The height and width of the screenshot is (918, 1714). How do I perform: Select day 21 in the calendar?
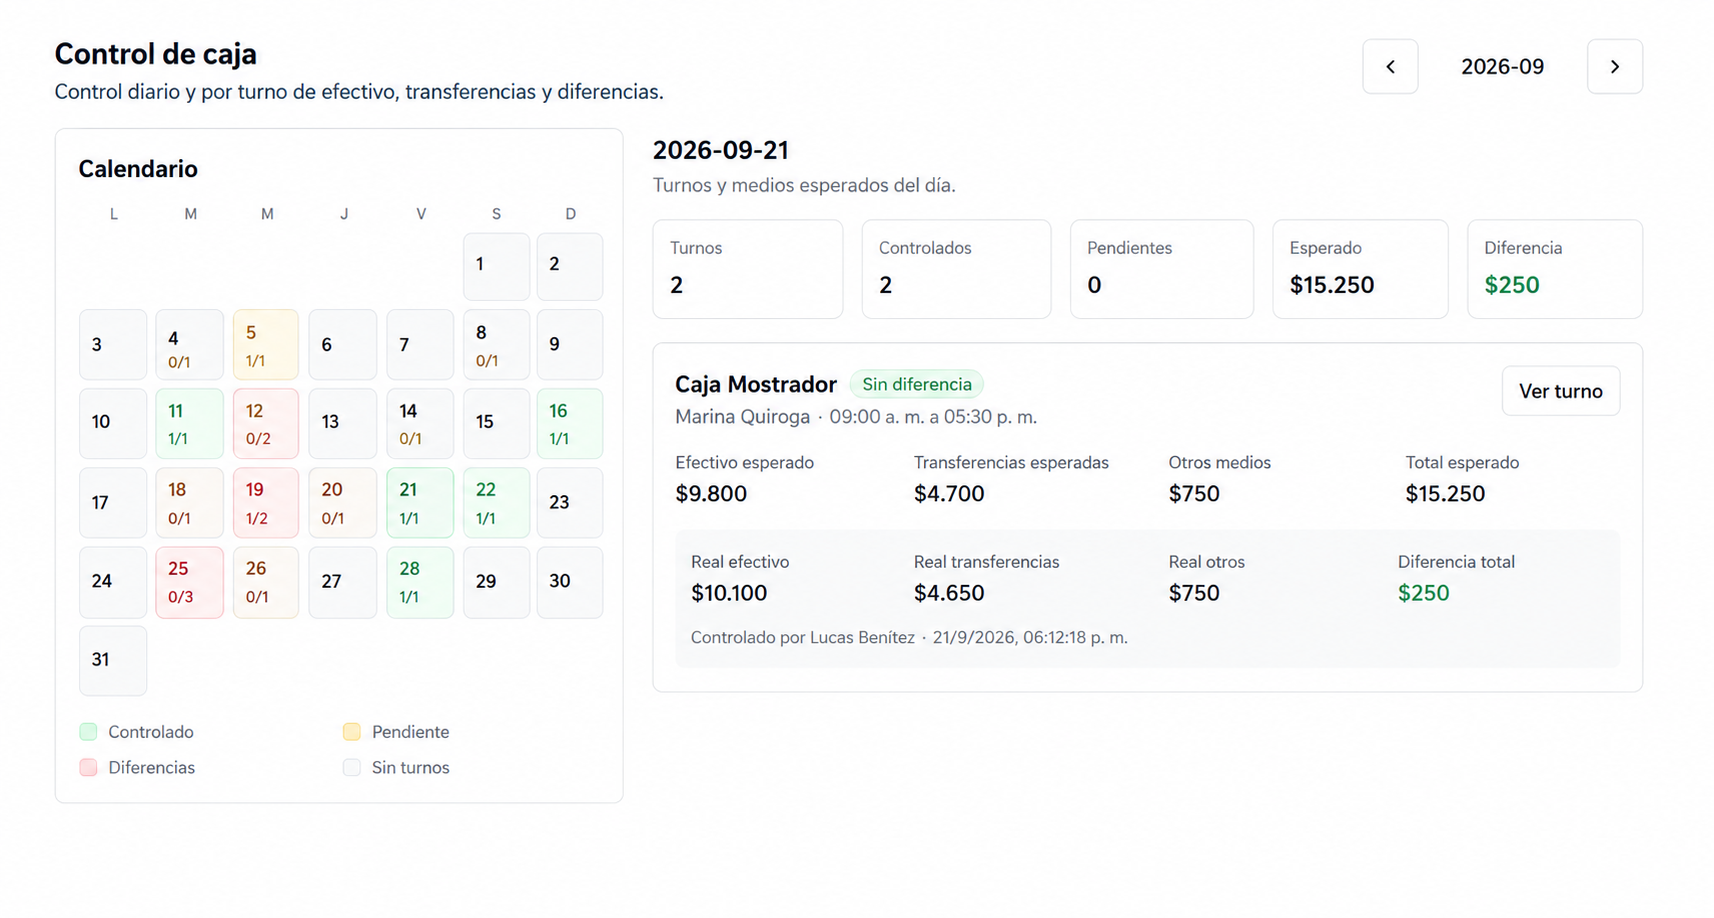(419, 503)
